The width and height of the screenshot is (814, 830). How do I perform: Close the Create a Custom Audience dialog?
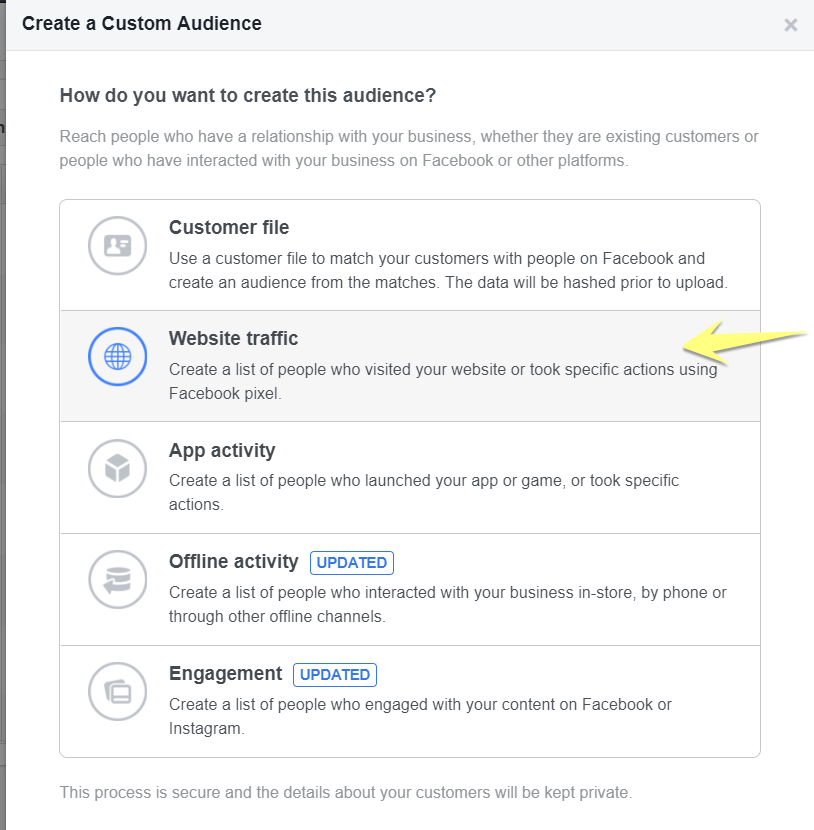click(791, 25)
